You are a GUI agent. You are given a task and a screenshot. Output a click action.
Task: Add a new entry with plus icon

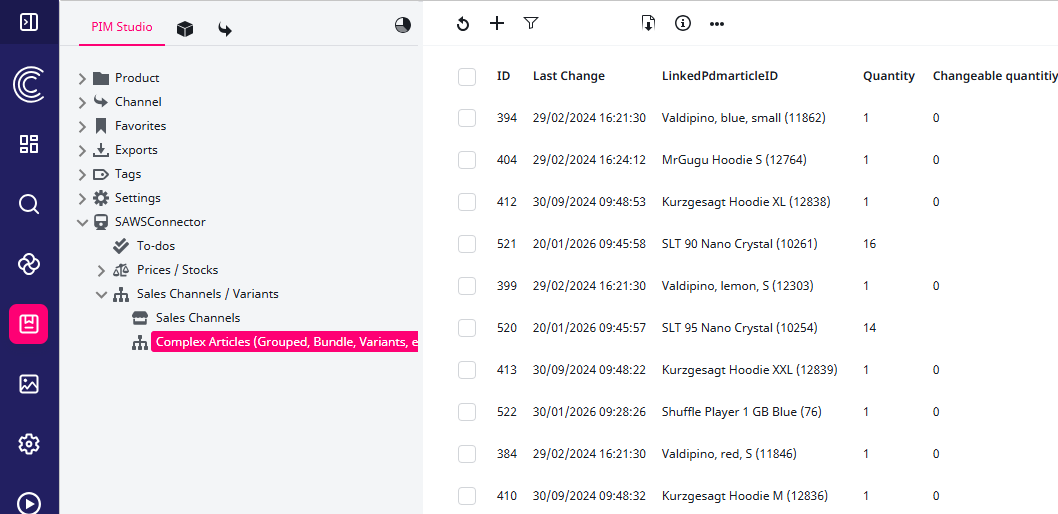(x=497, y=23)
